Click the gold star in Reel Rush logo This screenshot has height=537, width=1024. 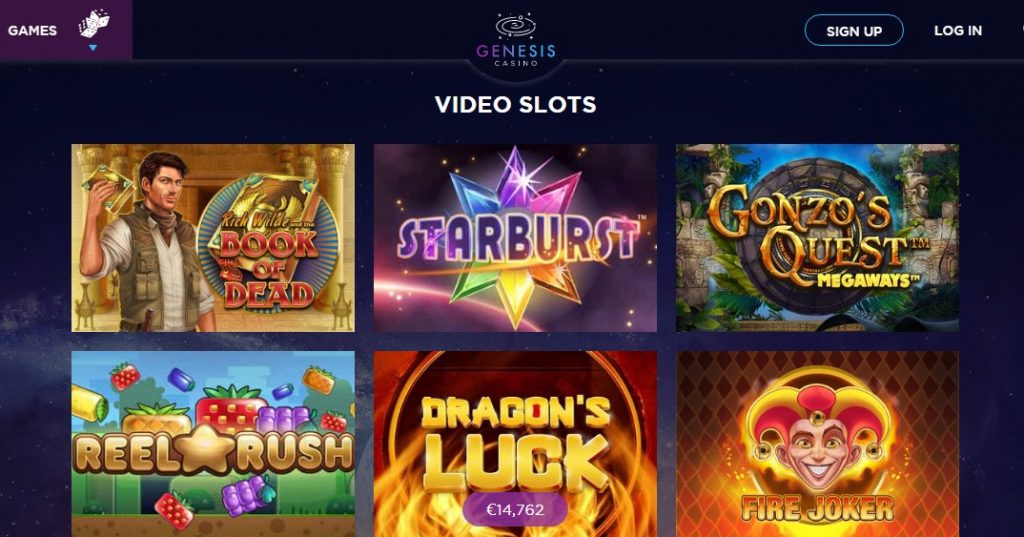[208, 449]
